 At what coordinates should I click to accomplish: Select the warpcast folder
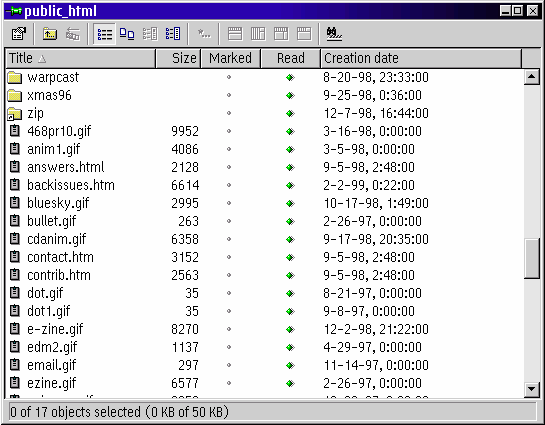(53, 77)
